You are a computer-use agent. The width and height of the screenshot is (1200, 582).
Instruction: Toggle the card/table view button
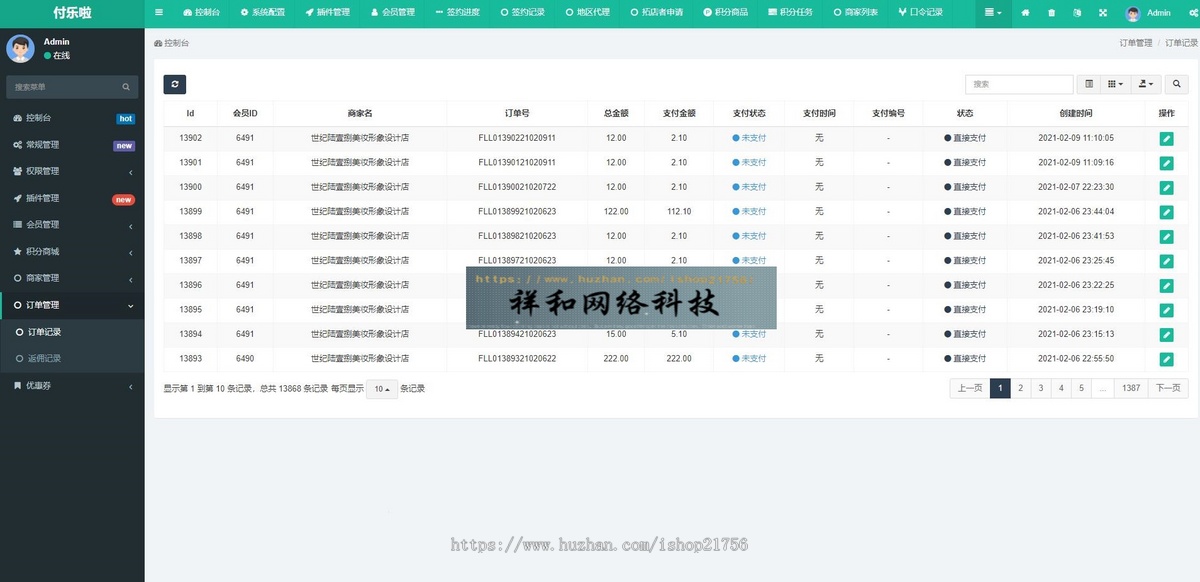point(1089,84)
